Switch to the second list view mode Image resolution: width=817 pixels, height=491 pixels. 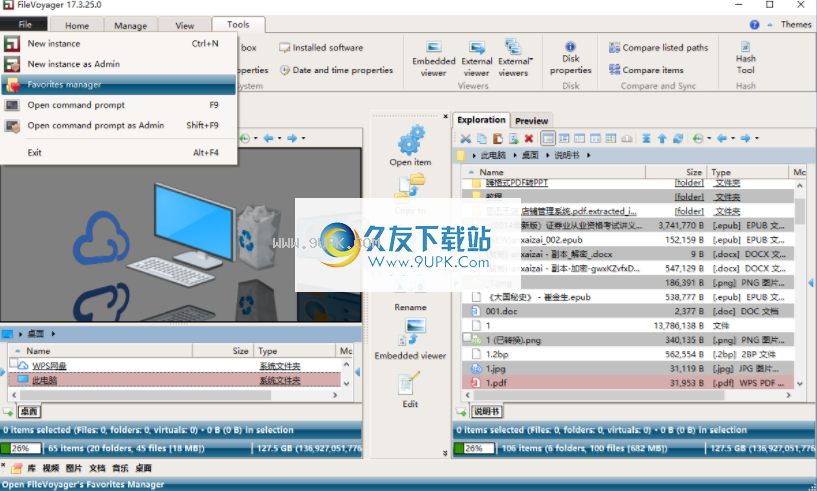tap(564, 139)
